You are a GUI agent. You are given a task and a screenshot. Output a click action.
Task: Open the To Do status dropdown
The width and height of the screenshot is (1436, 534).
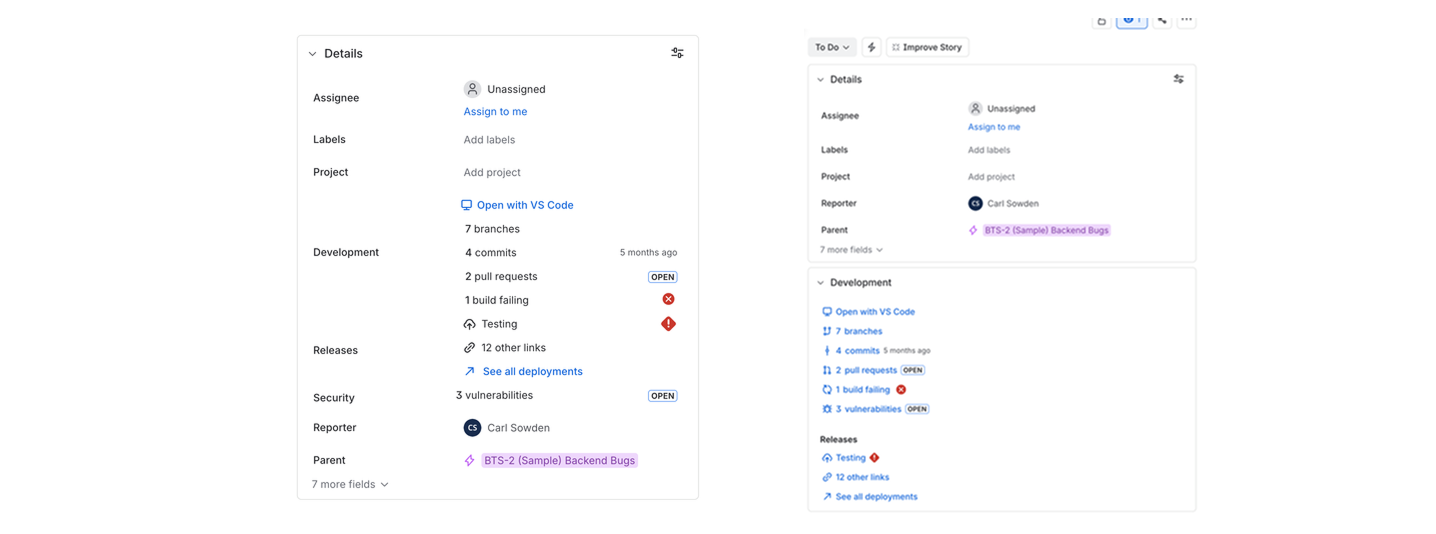click(x=831, y=47)
